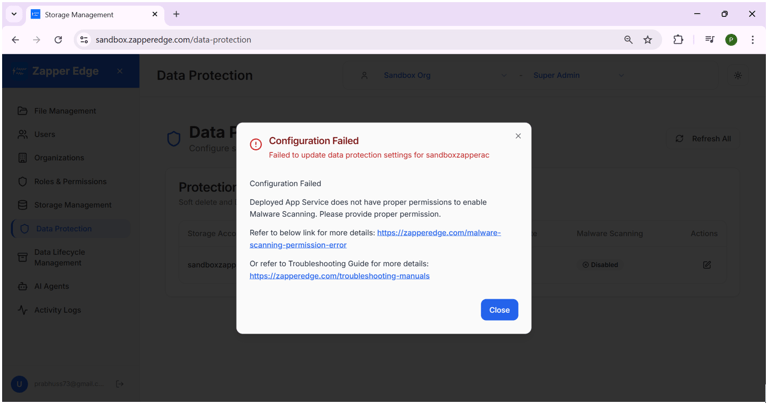Click the Refresh All button
Viewport: 768px width, 404px height.
pyautogui.click(x=704, y=139)
